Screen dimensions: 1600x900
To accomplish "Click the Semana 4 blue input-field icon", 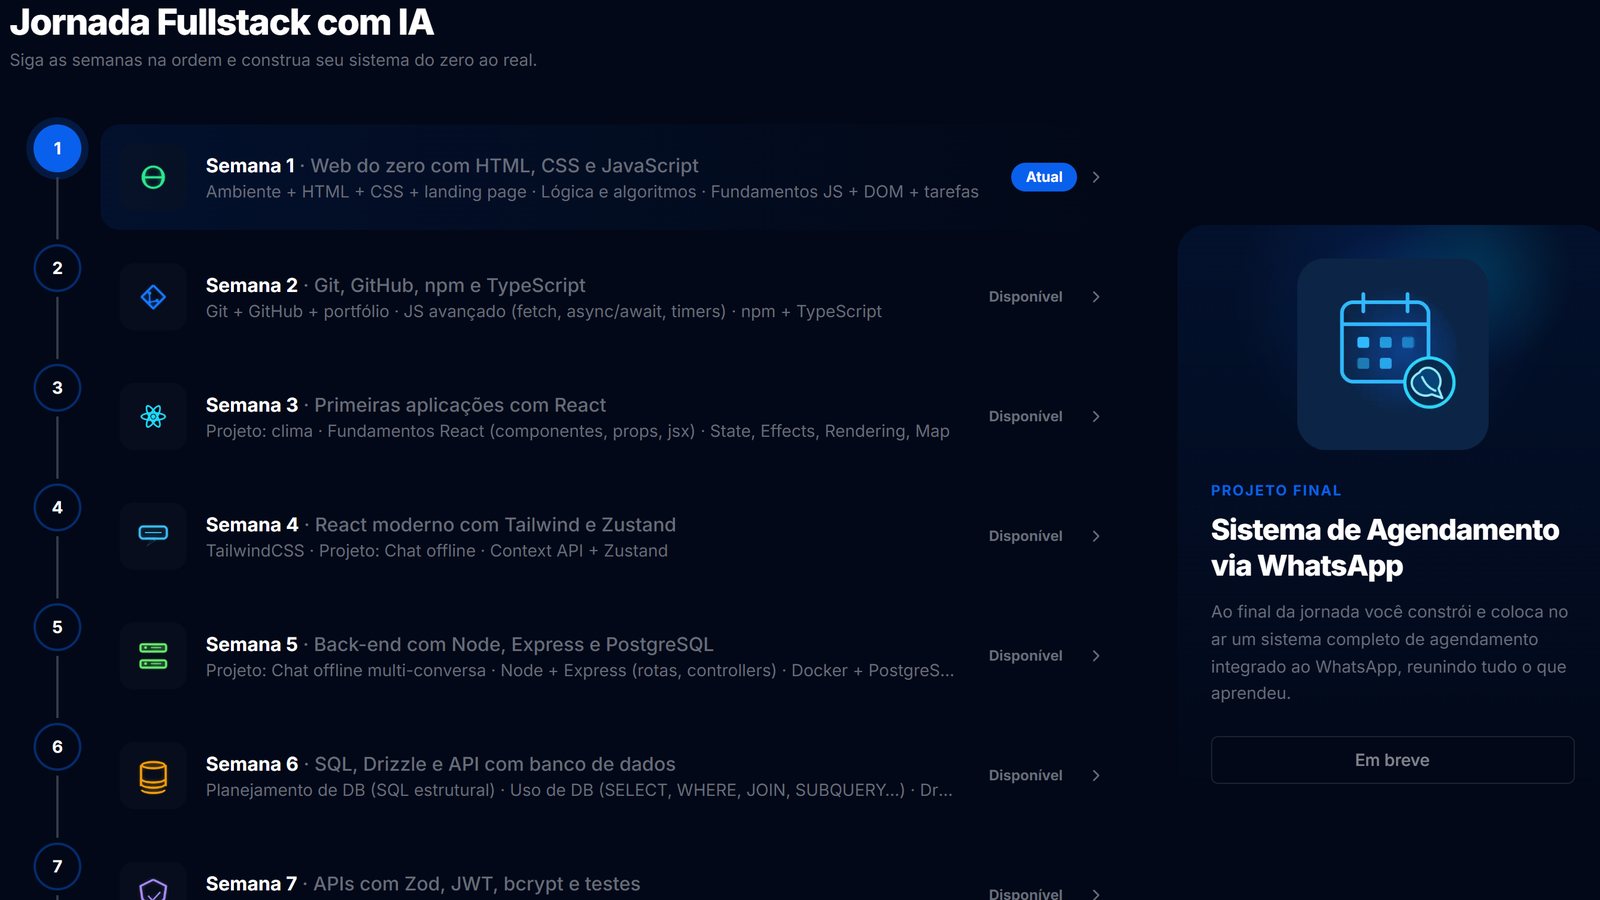I will [x=153, y=533].
